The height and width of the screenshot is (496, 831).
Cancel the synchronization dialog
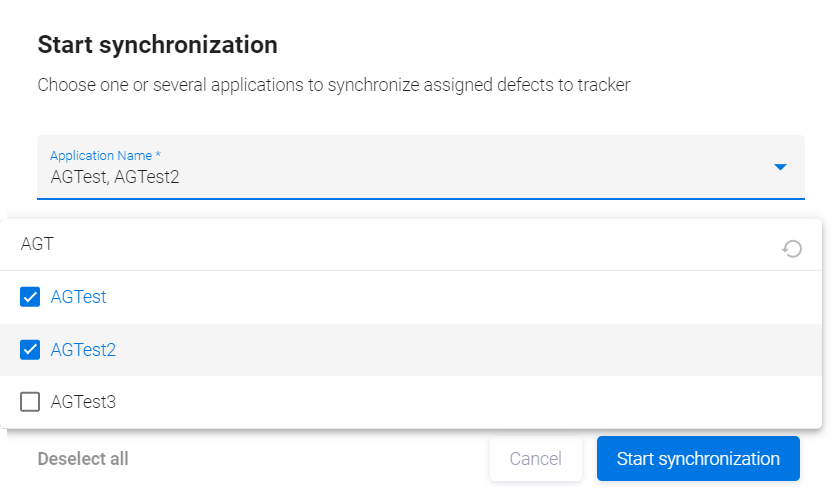click(x=535, y=459)
